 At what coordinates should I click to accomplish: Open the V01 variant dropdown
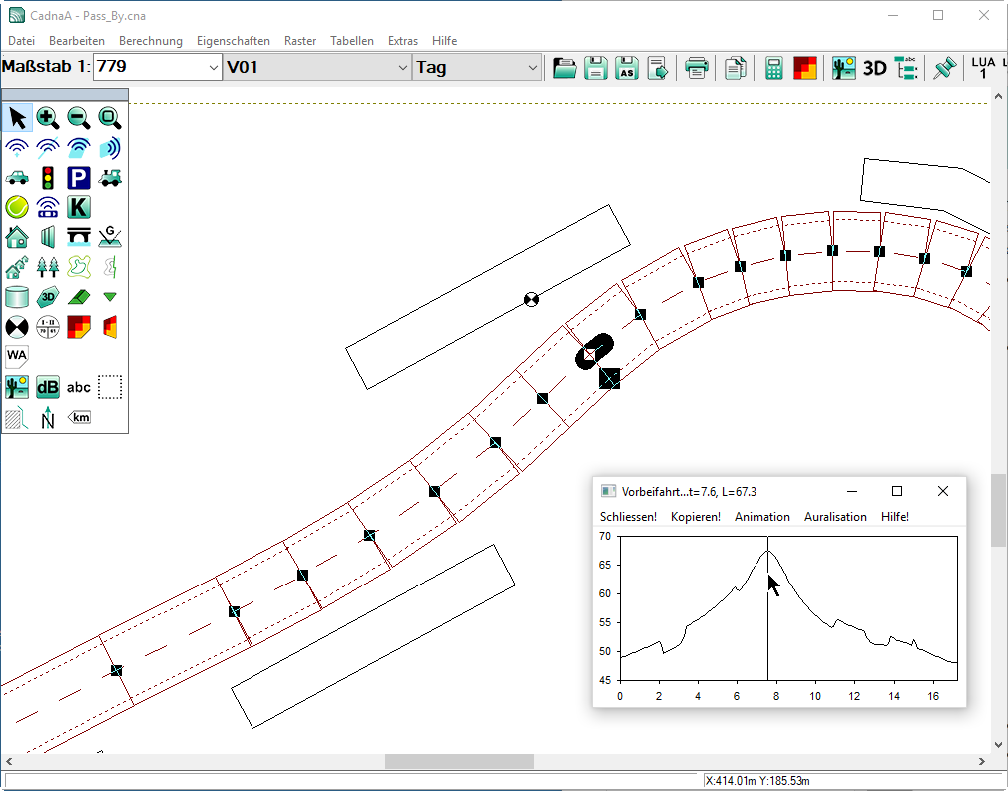click(x=402, y=68)
